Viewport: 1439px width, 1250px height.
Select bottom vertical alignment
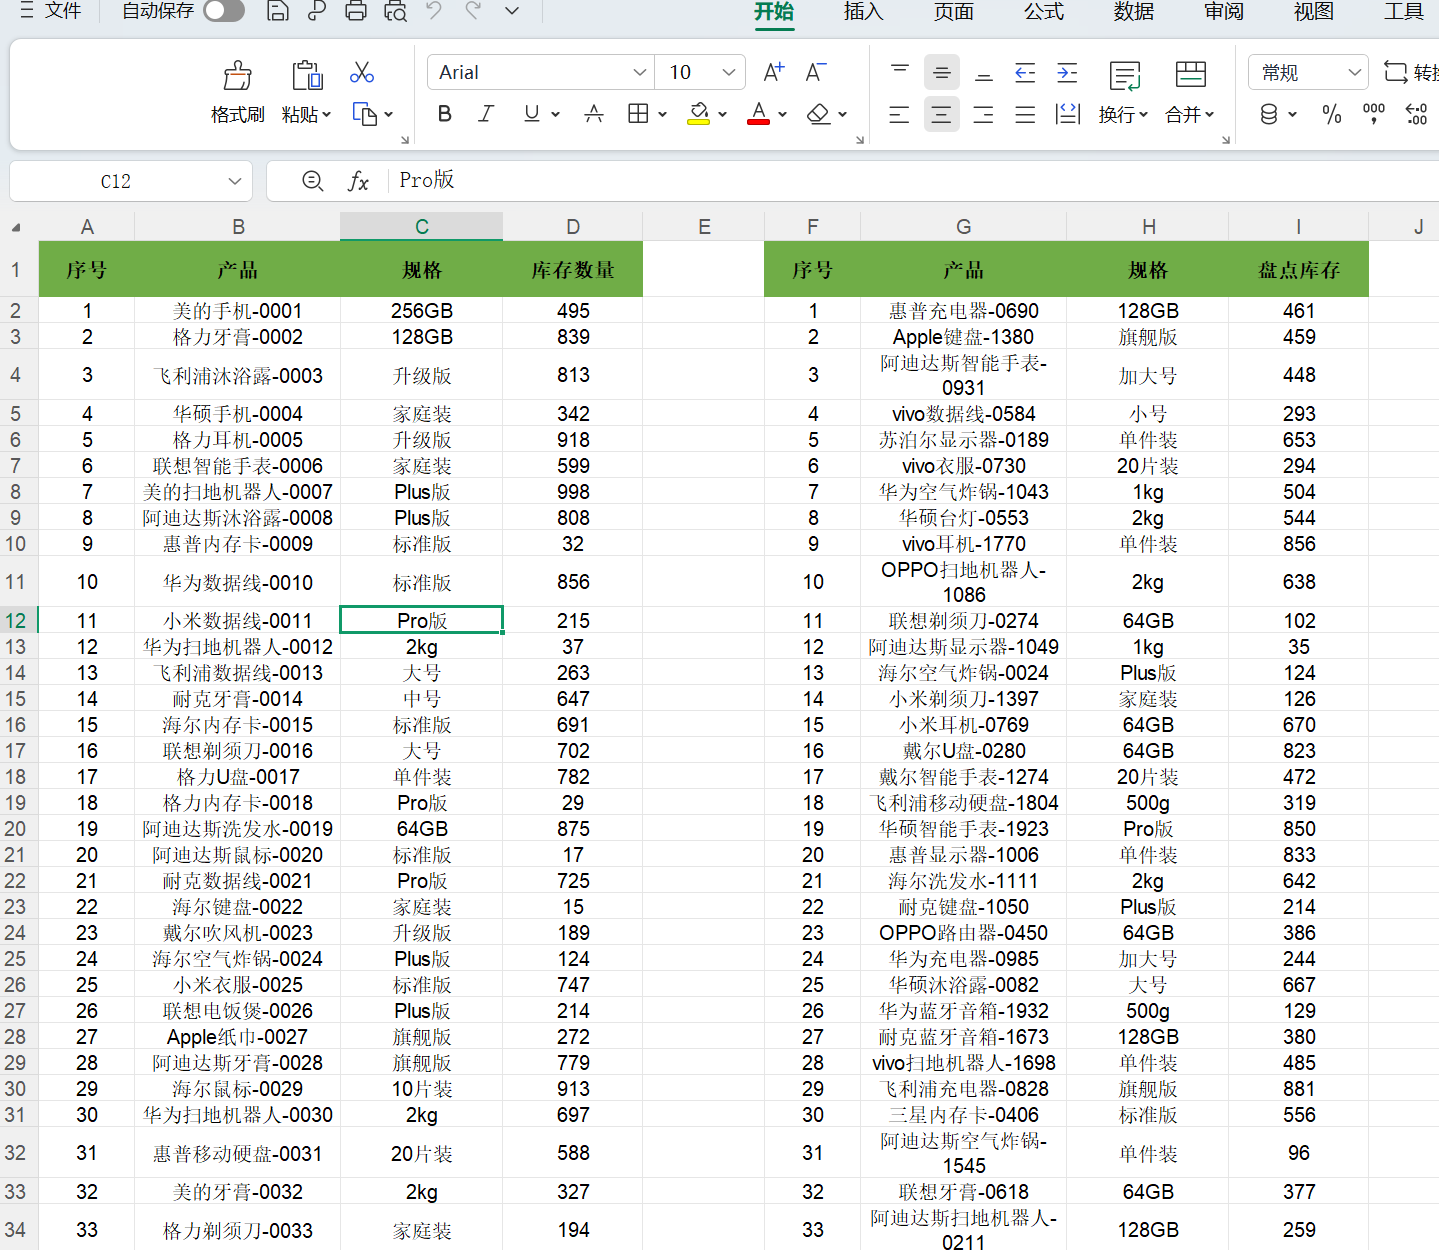pyautogui.click(x=984, y=72)
